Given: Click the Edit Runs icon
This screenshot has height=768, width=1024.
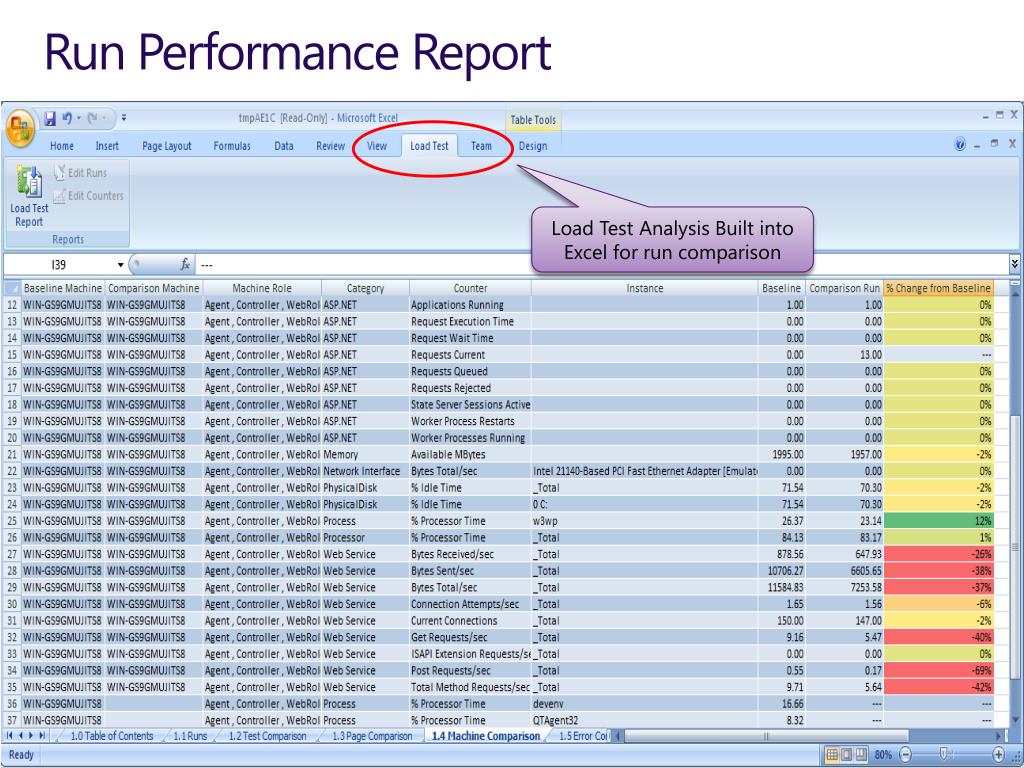Looking at the screenshot, I should (x=59, y=172).
